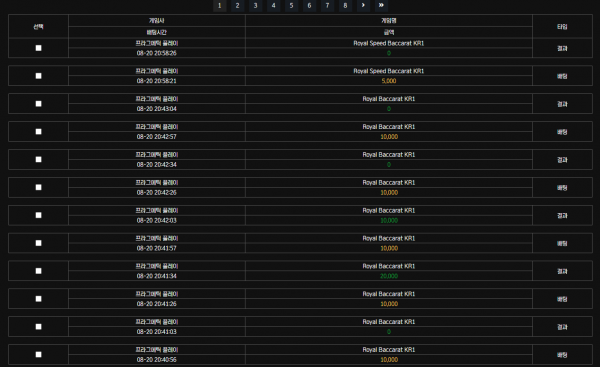
Task: Mark the 08-20 20:41:34 row checkbox
Action: [38, 271]
